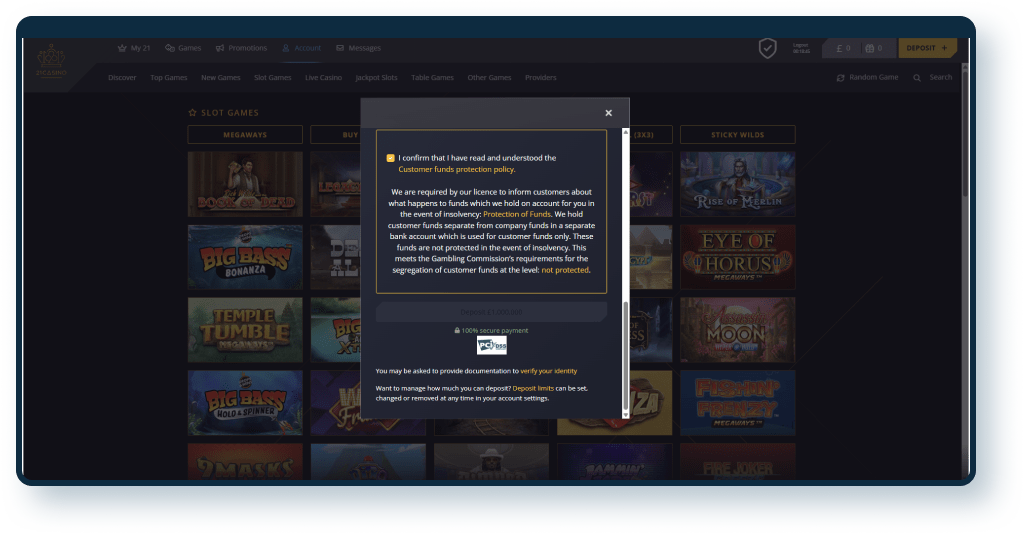Open the Customer funds protection policy link
The height and width of the screenshot is (534, 1024).
click(x=456, y=169)
